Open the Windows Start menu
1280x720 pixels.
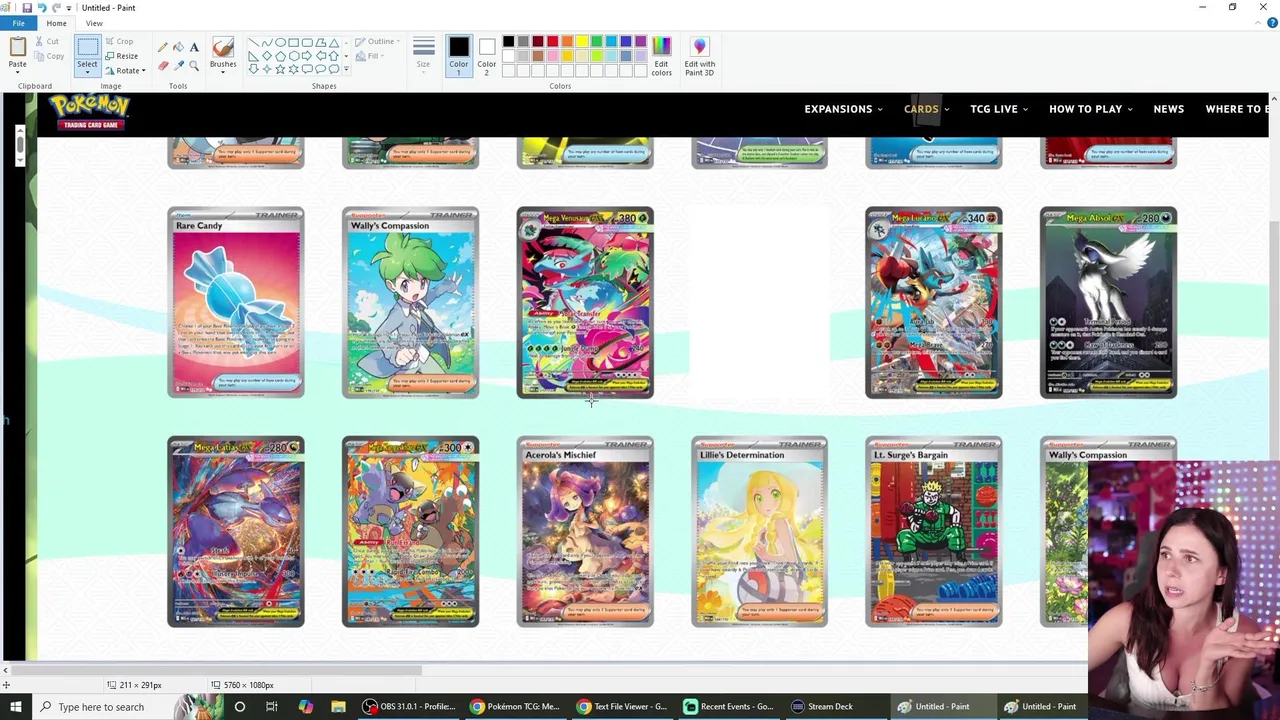(x=15, y=707)
